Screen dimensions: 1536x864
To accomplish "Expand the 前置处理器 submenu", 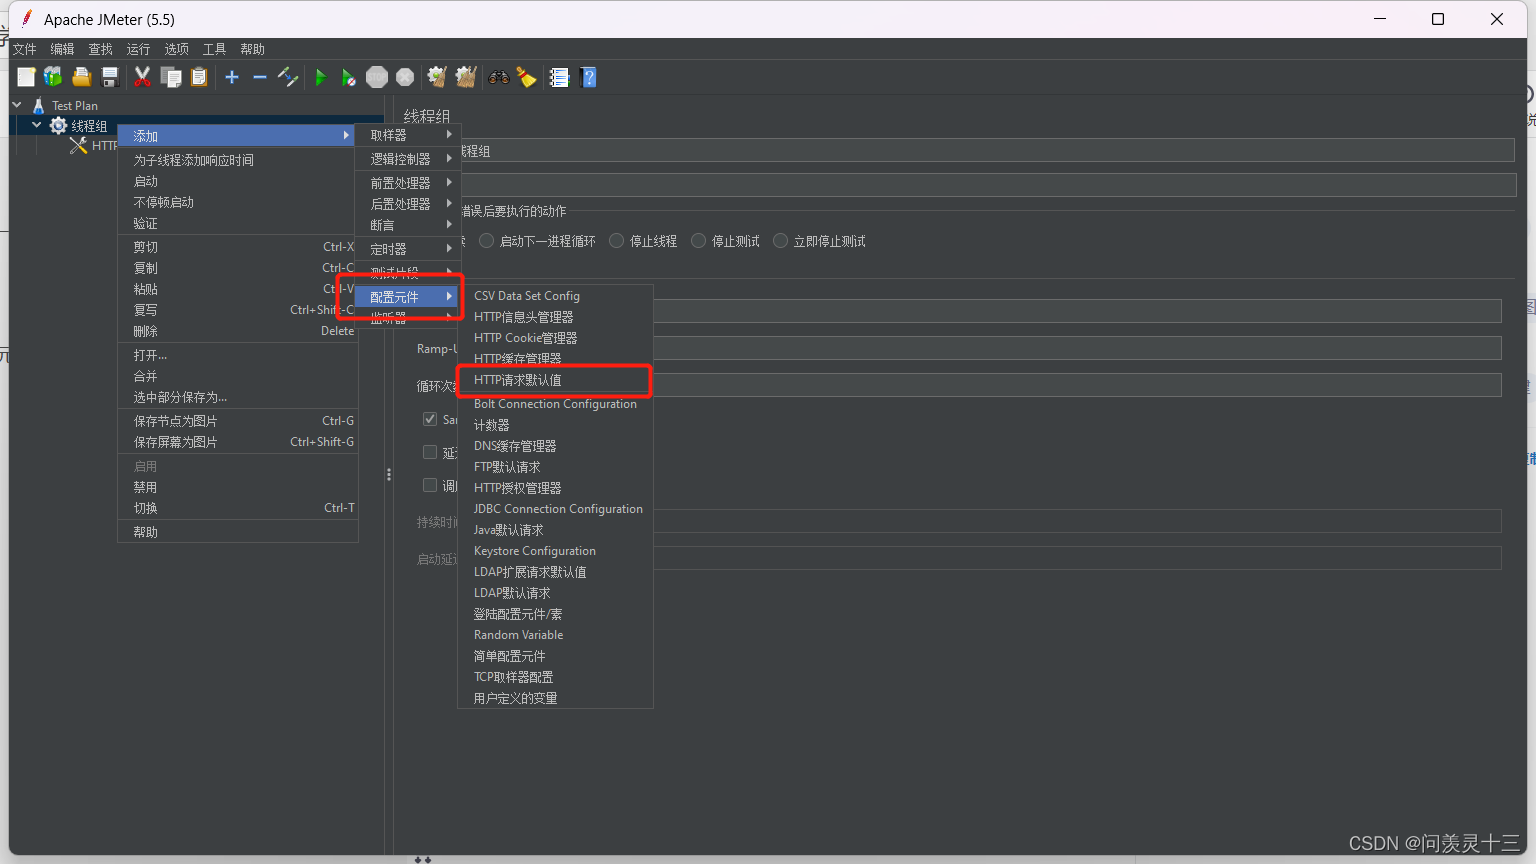I will (408, 183).
